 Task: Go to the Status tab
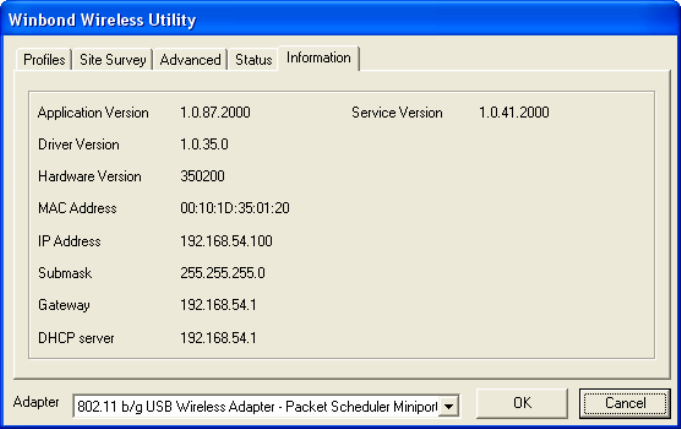point(253,60)
